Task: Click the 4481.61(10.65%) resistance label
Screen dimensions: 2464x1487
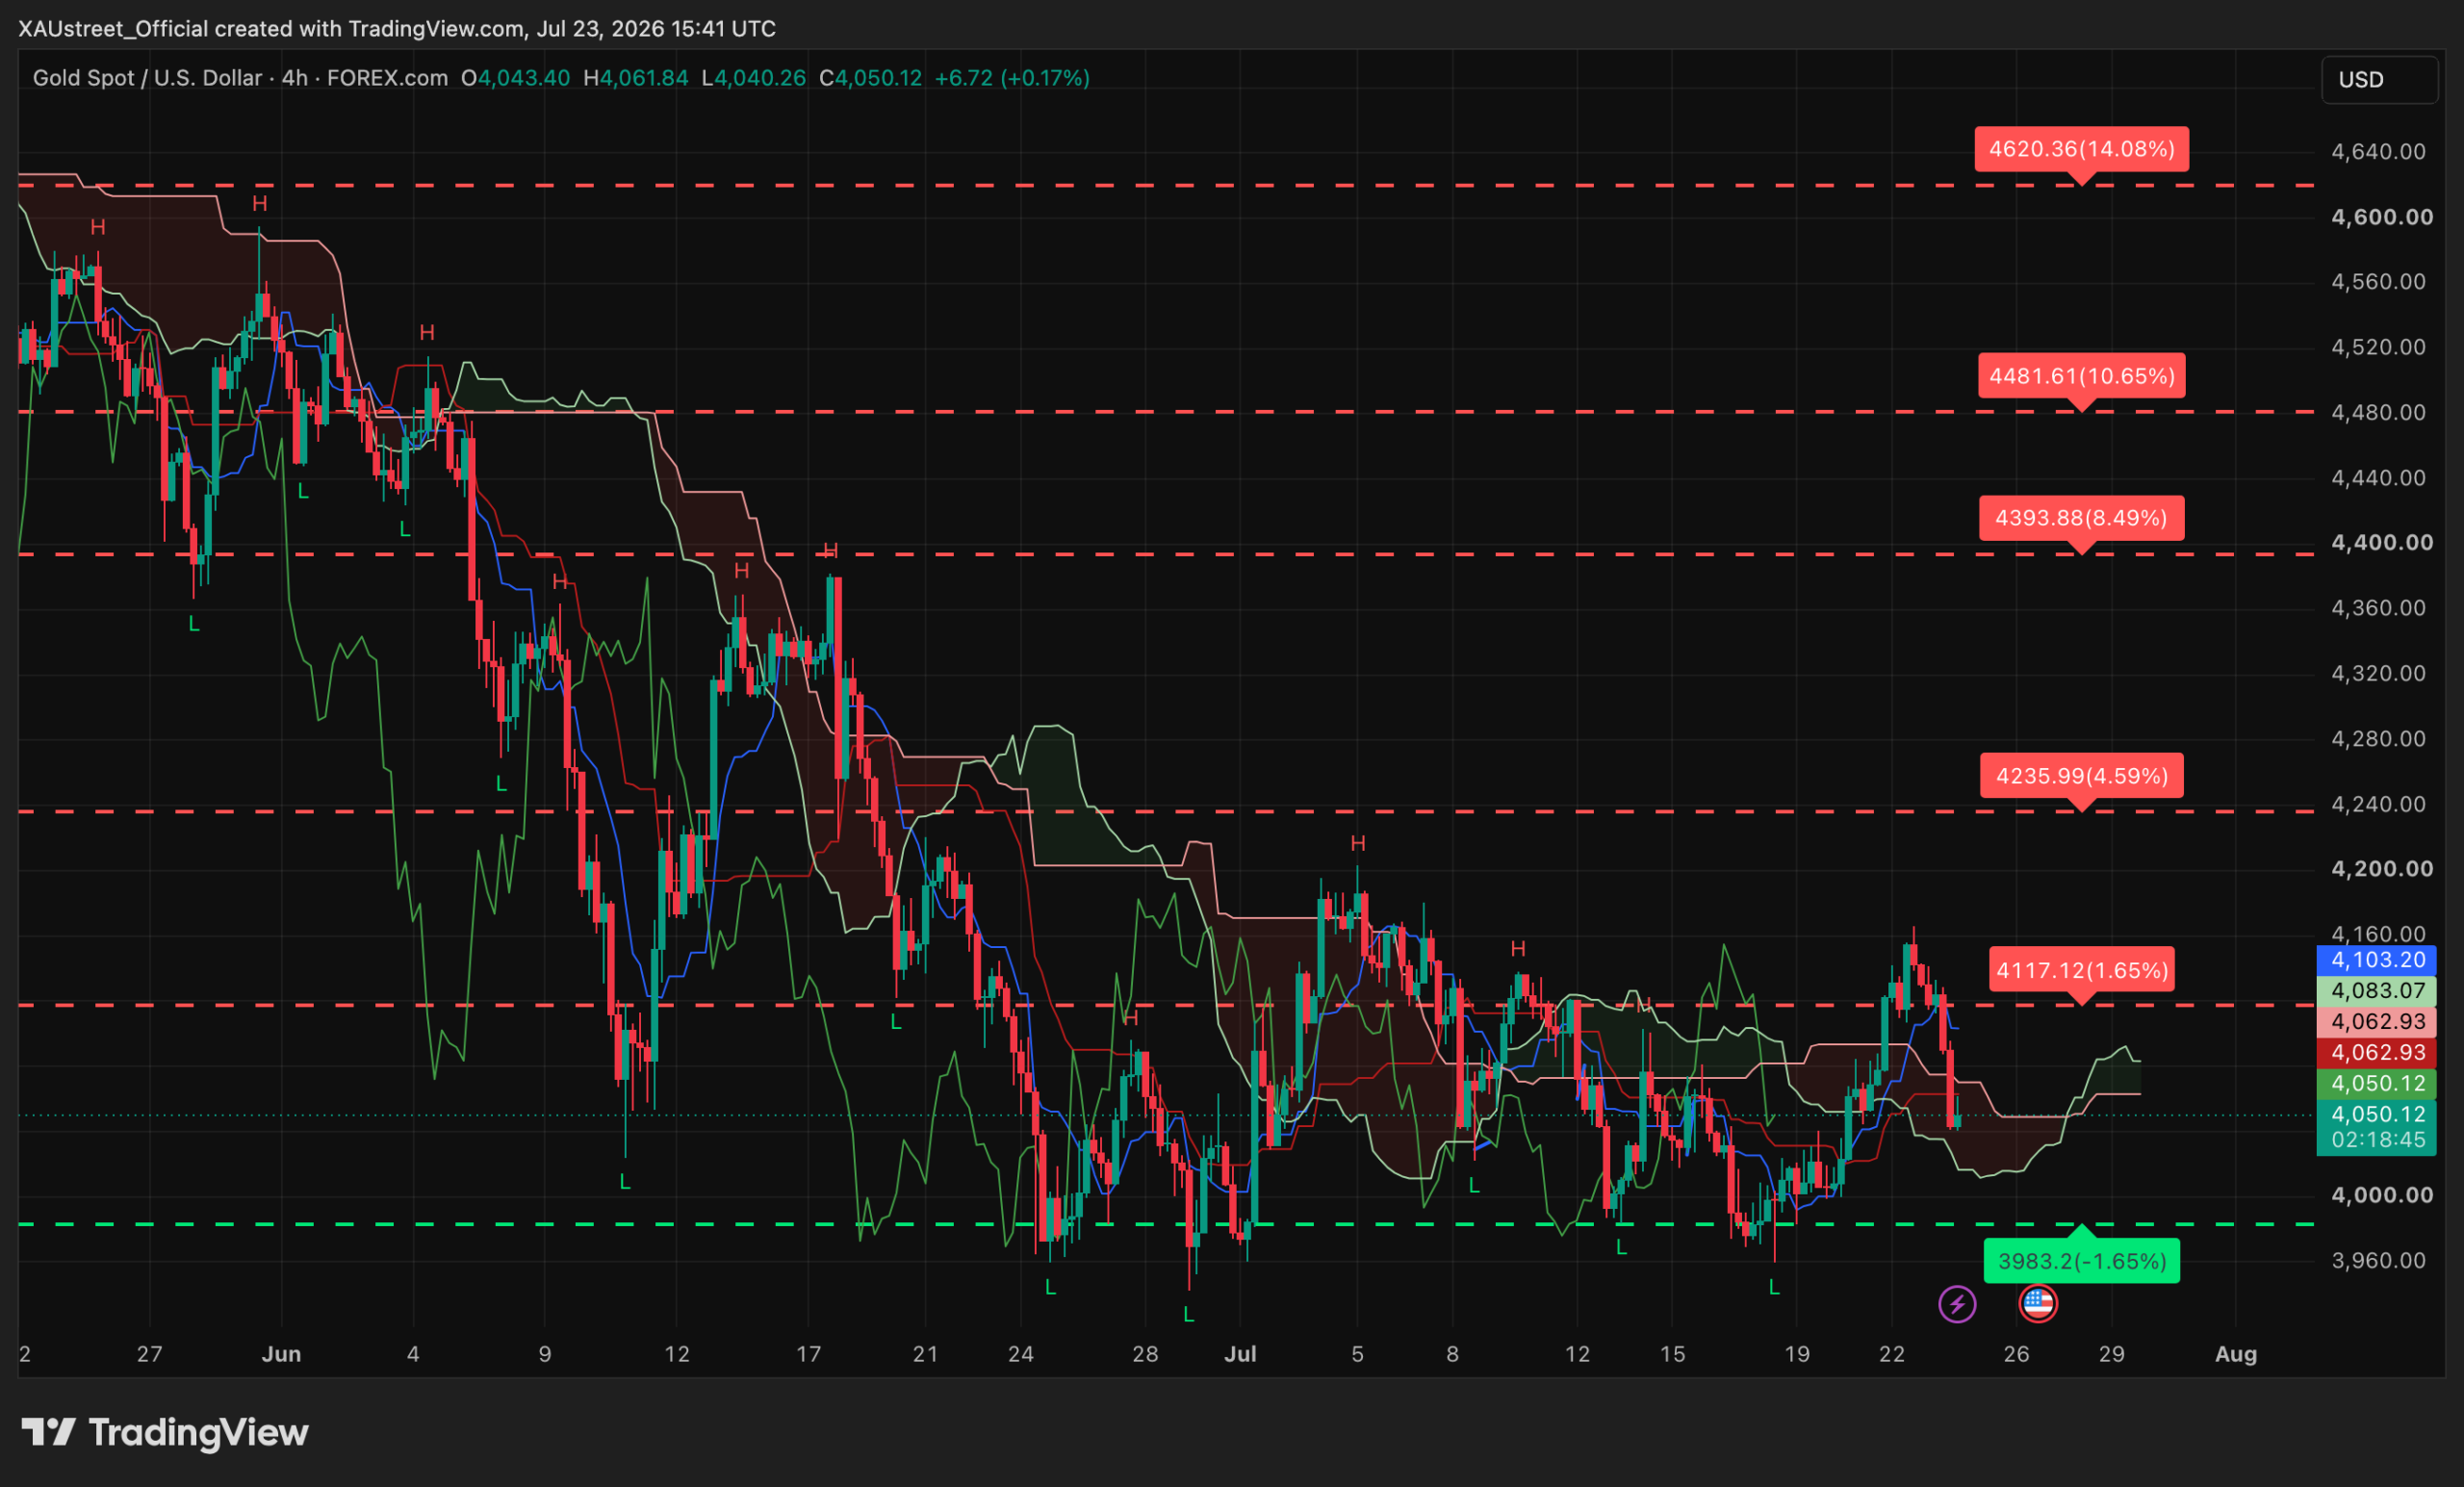Action: [x=2081, y=376]
